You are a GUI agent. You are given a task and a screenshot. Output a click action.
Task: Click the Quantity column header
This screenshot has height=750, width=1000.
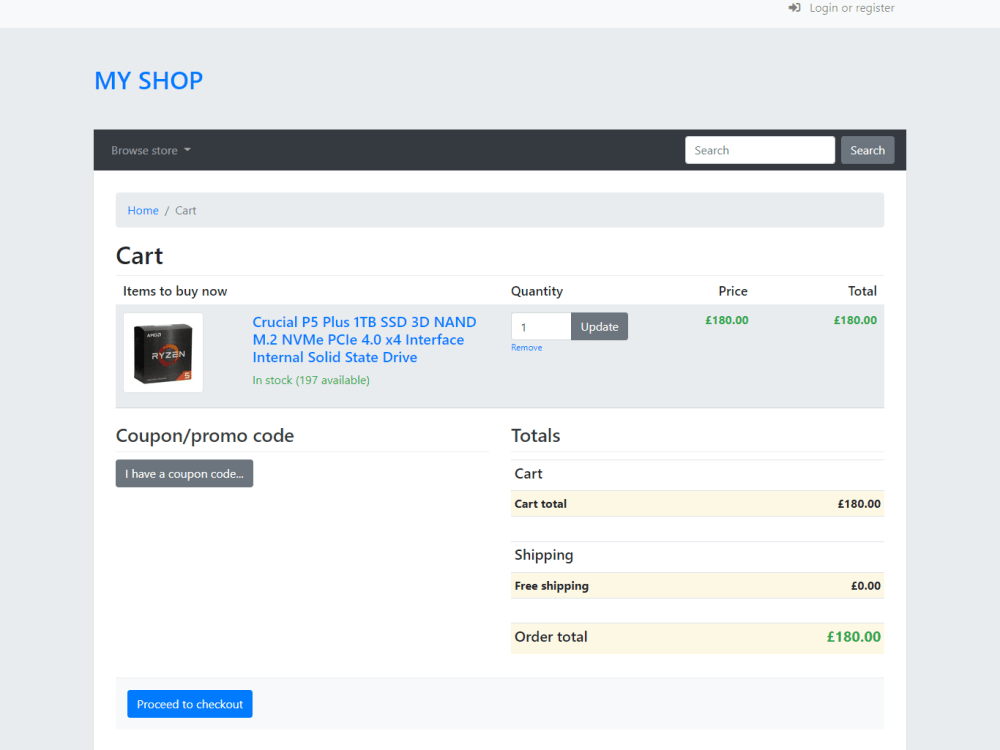[537, 291]
